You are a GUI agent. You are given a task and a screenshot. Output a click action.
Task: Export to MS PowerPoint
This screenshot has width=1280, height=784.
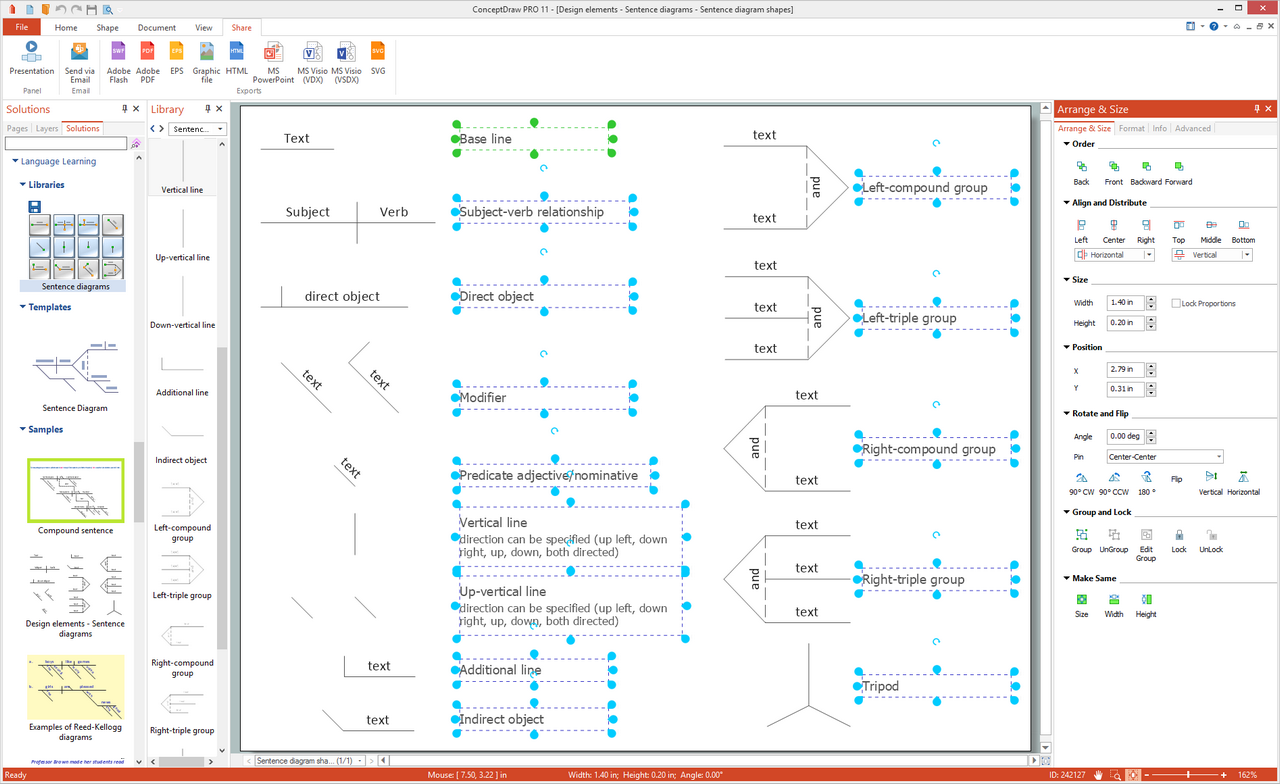(273, 62)
